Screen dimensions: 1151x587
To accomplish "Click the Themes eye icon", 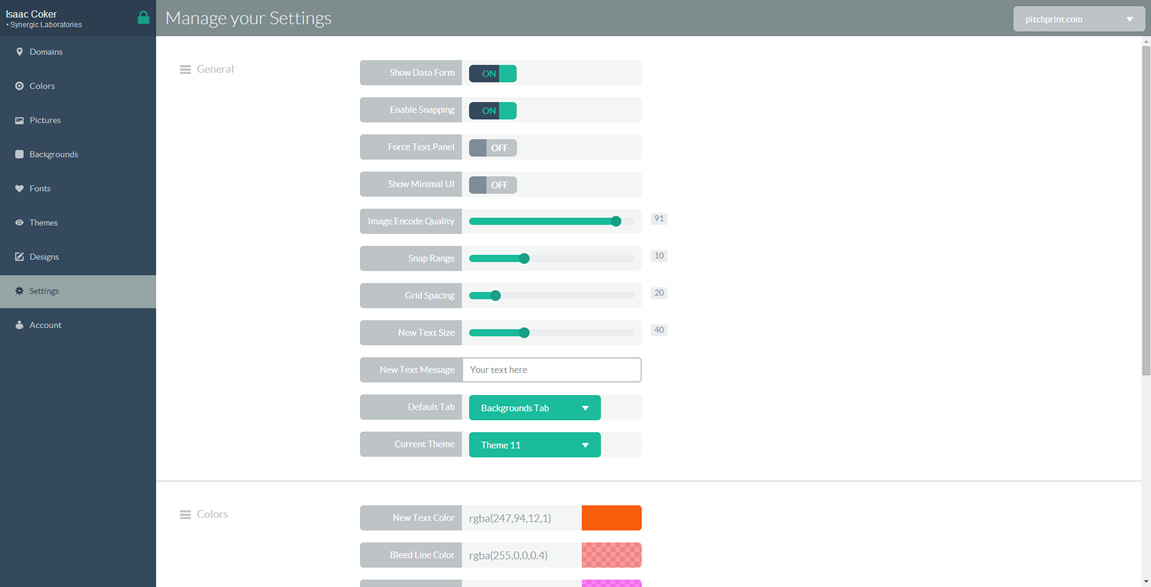I will (x=20, y=223).
